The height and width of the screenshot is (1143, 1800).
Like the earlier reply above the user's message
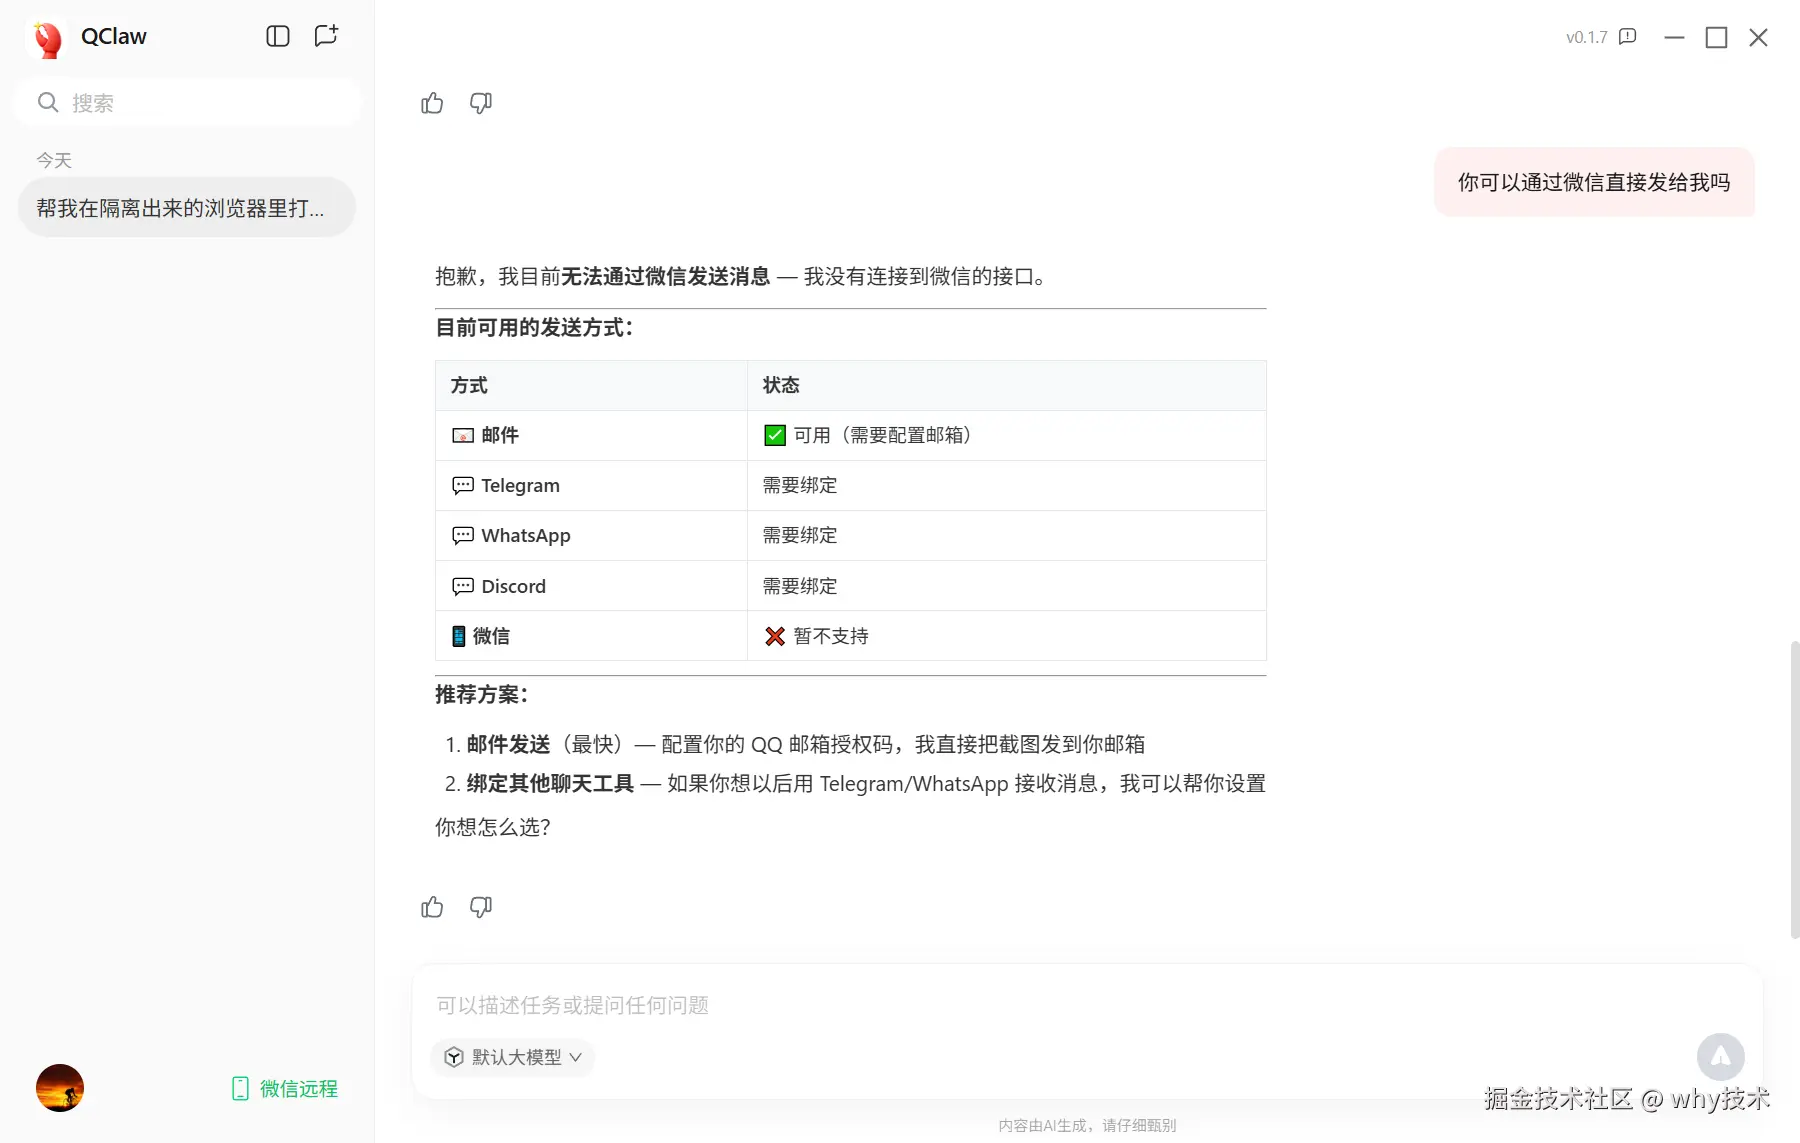(432, 103)
